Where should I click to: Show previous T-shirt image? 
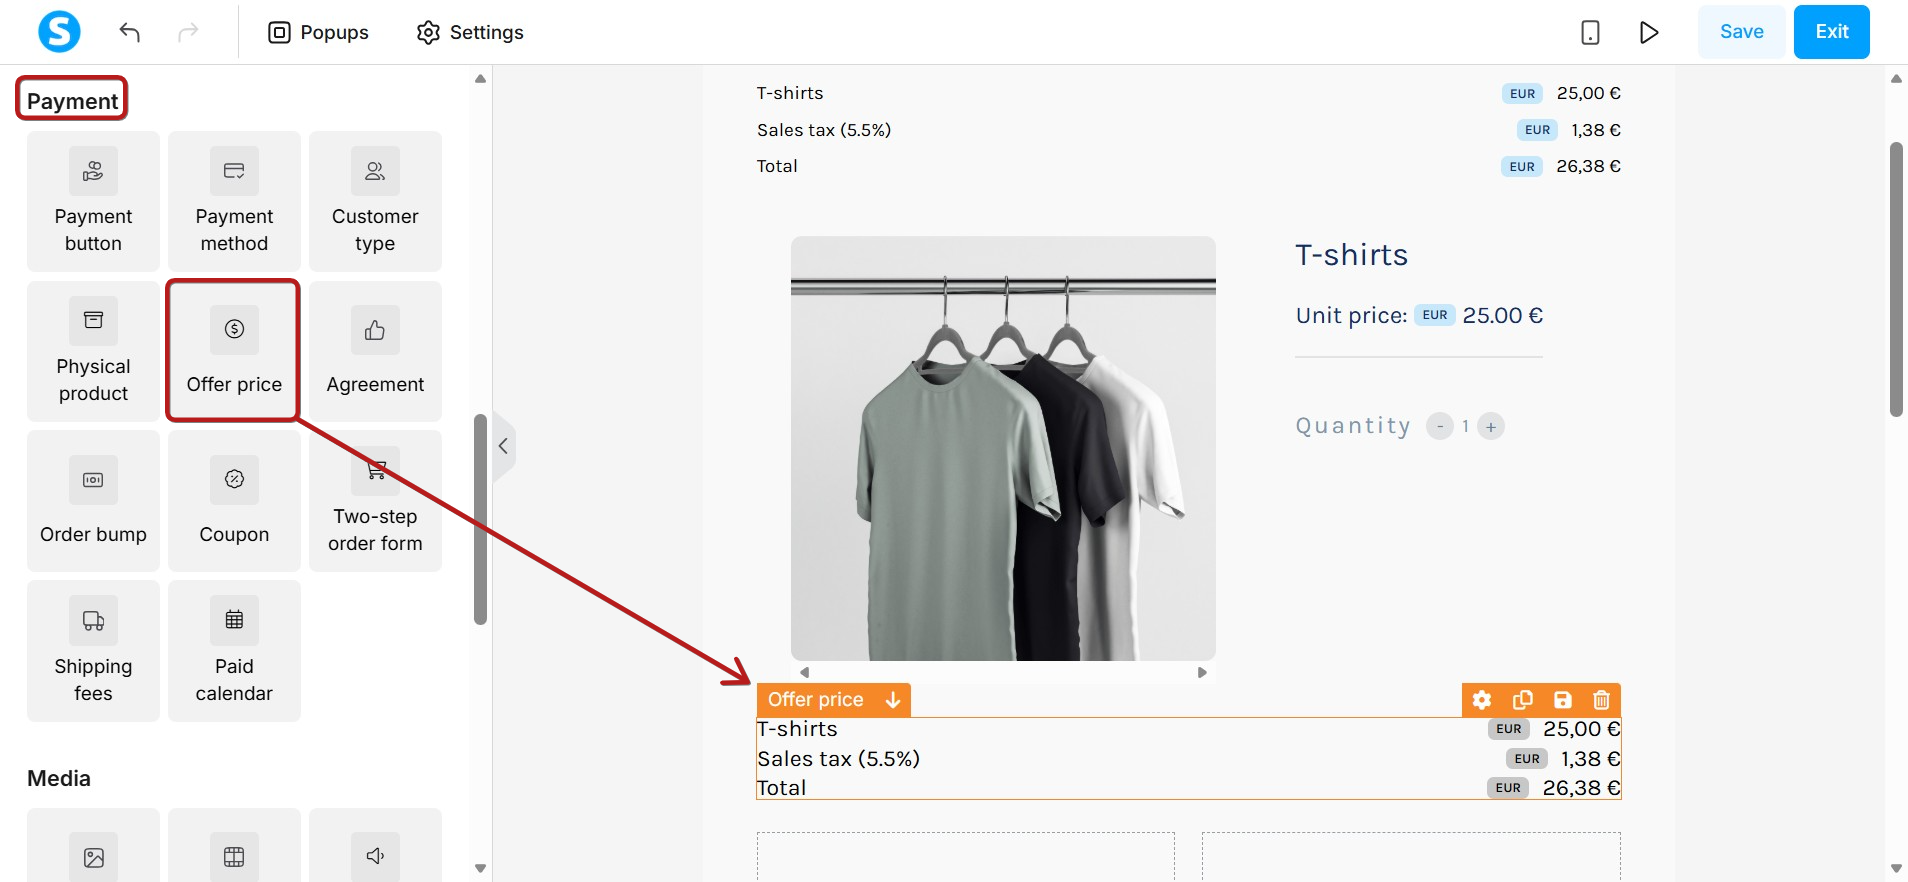[x=804, y=672]
